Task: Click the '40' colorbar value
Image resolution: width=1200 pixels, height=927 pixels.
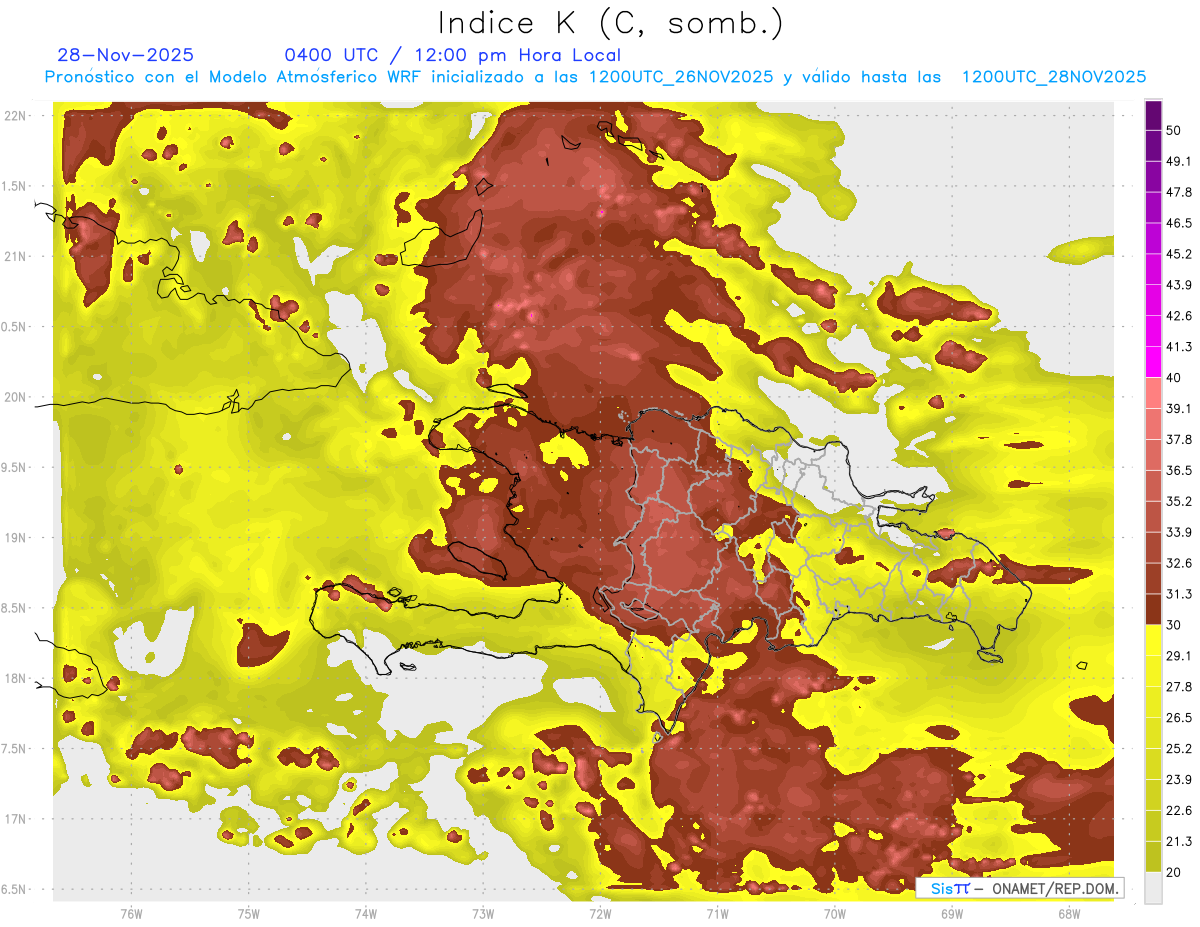Action: click(1175, 378)
